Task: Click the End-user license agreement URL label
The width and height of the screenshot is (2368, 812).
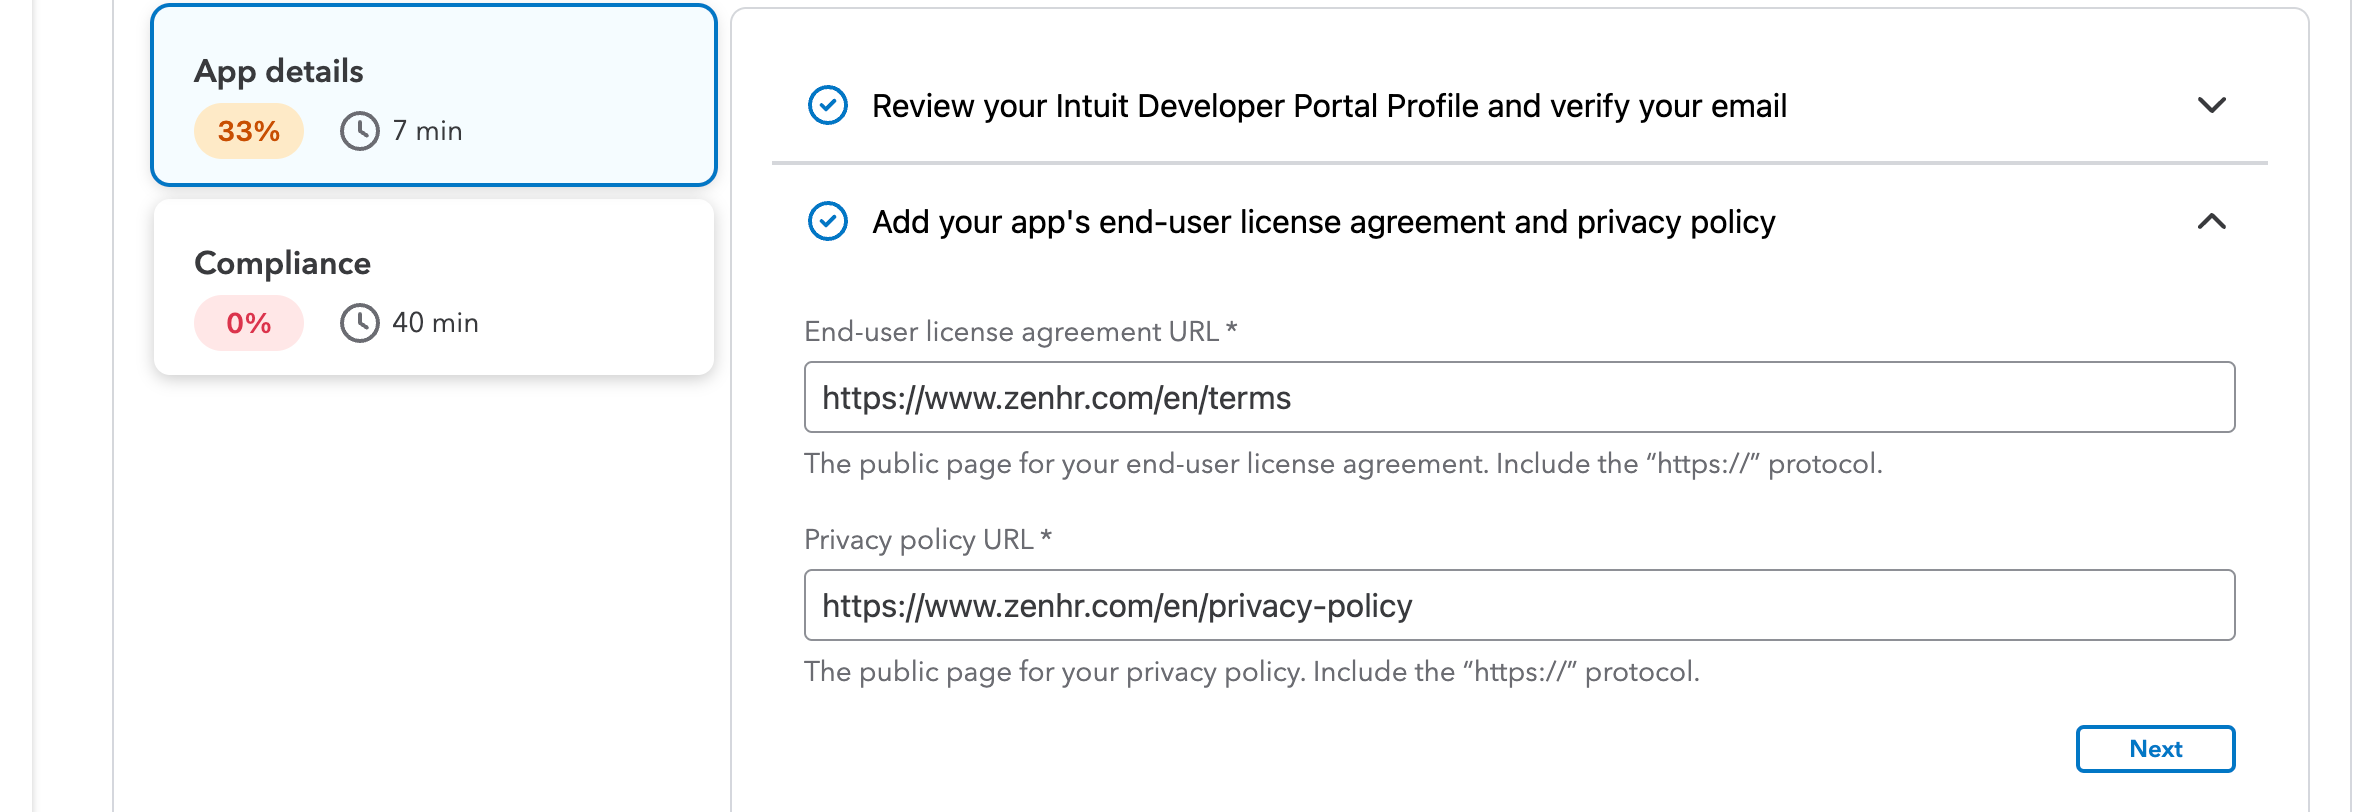Action: [x=1020, y=331]
